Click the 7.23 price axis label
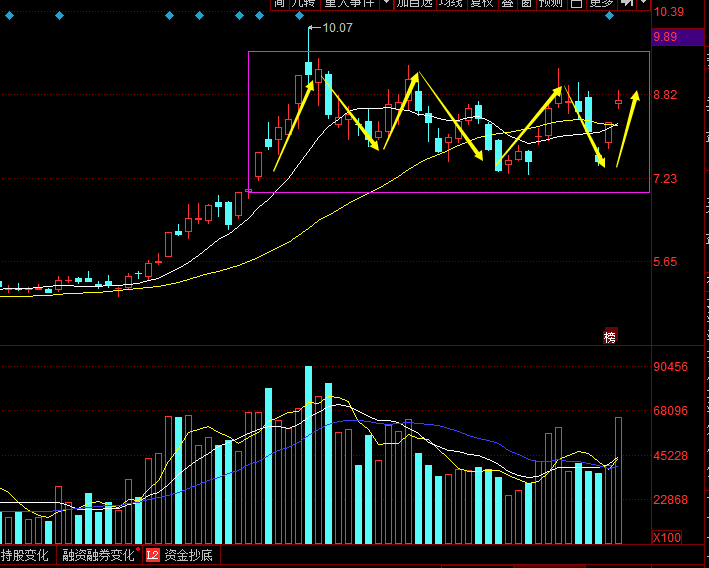Image resolution: width=709 pixels, height=568 pixels. click(x=665, y=179)
